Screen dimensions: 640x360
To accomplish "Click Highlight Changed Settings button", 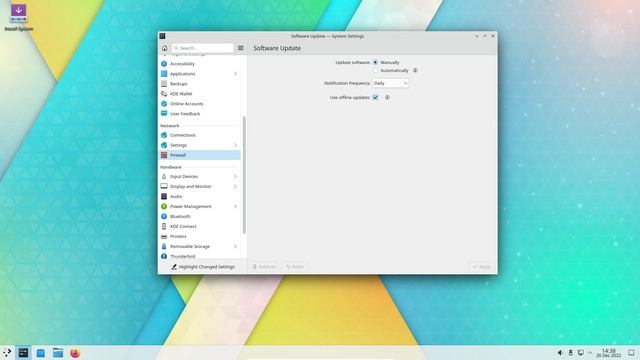I will pos(203,267).
